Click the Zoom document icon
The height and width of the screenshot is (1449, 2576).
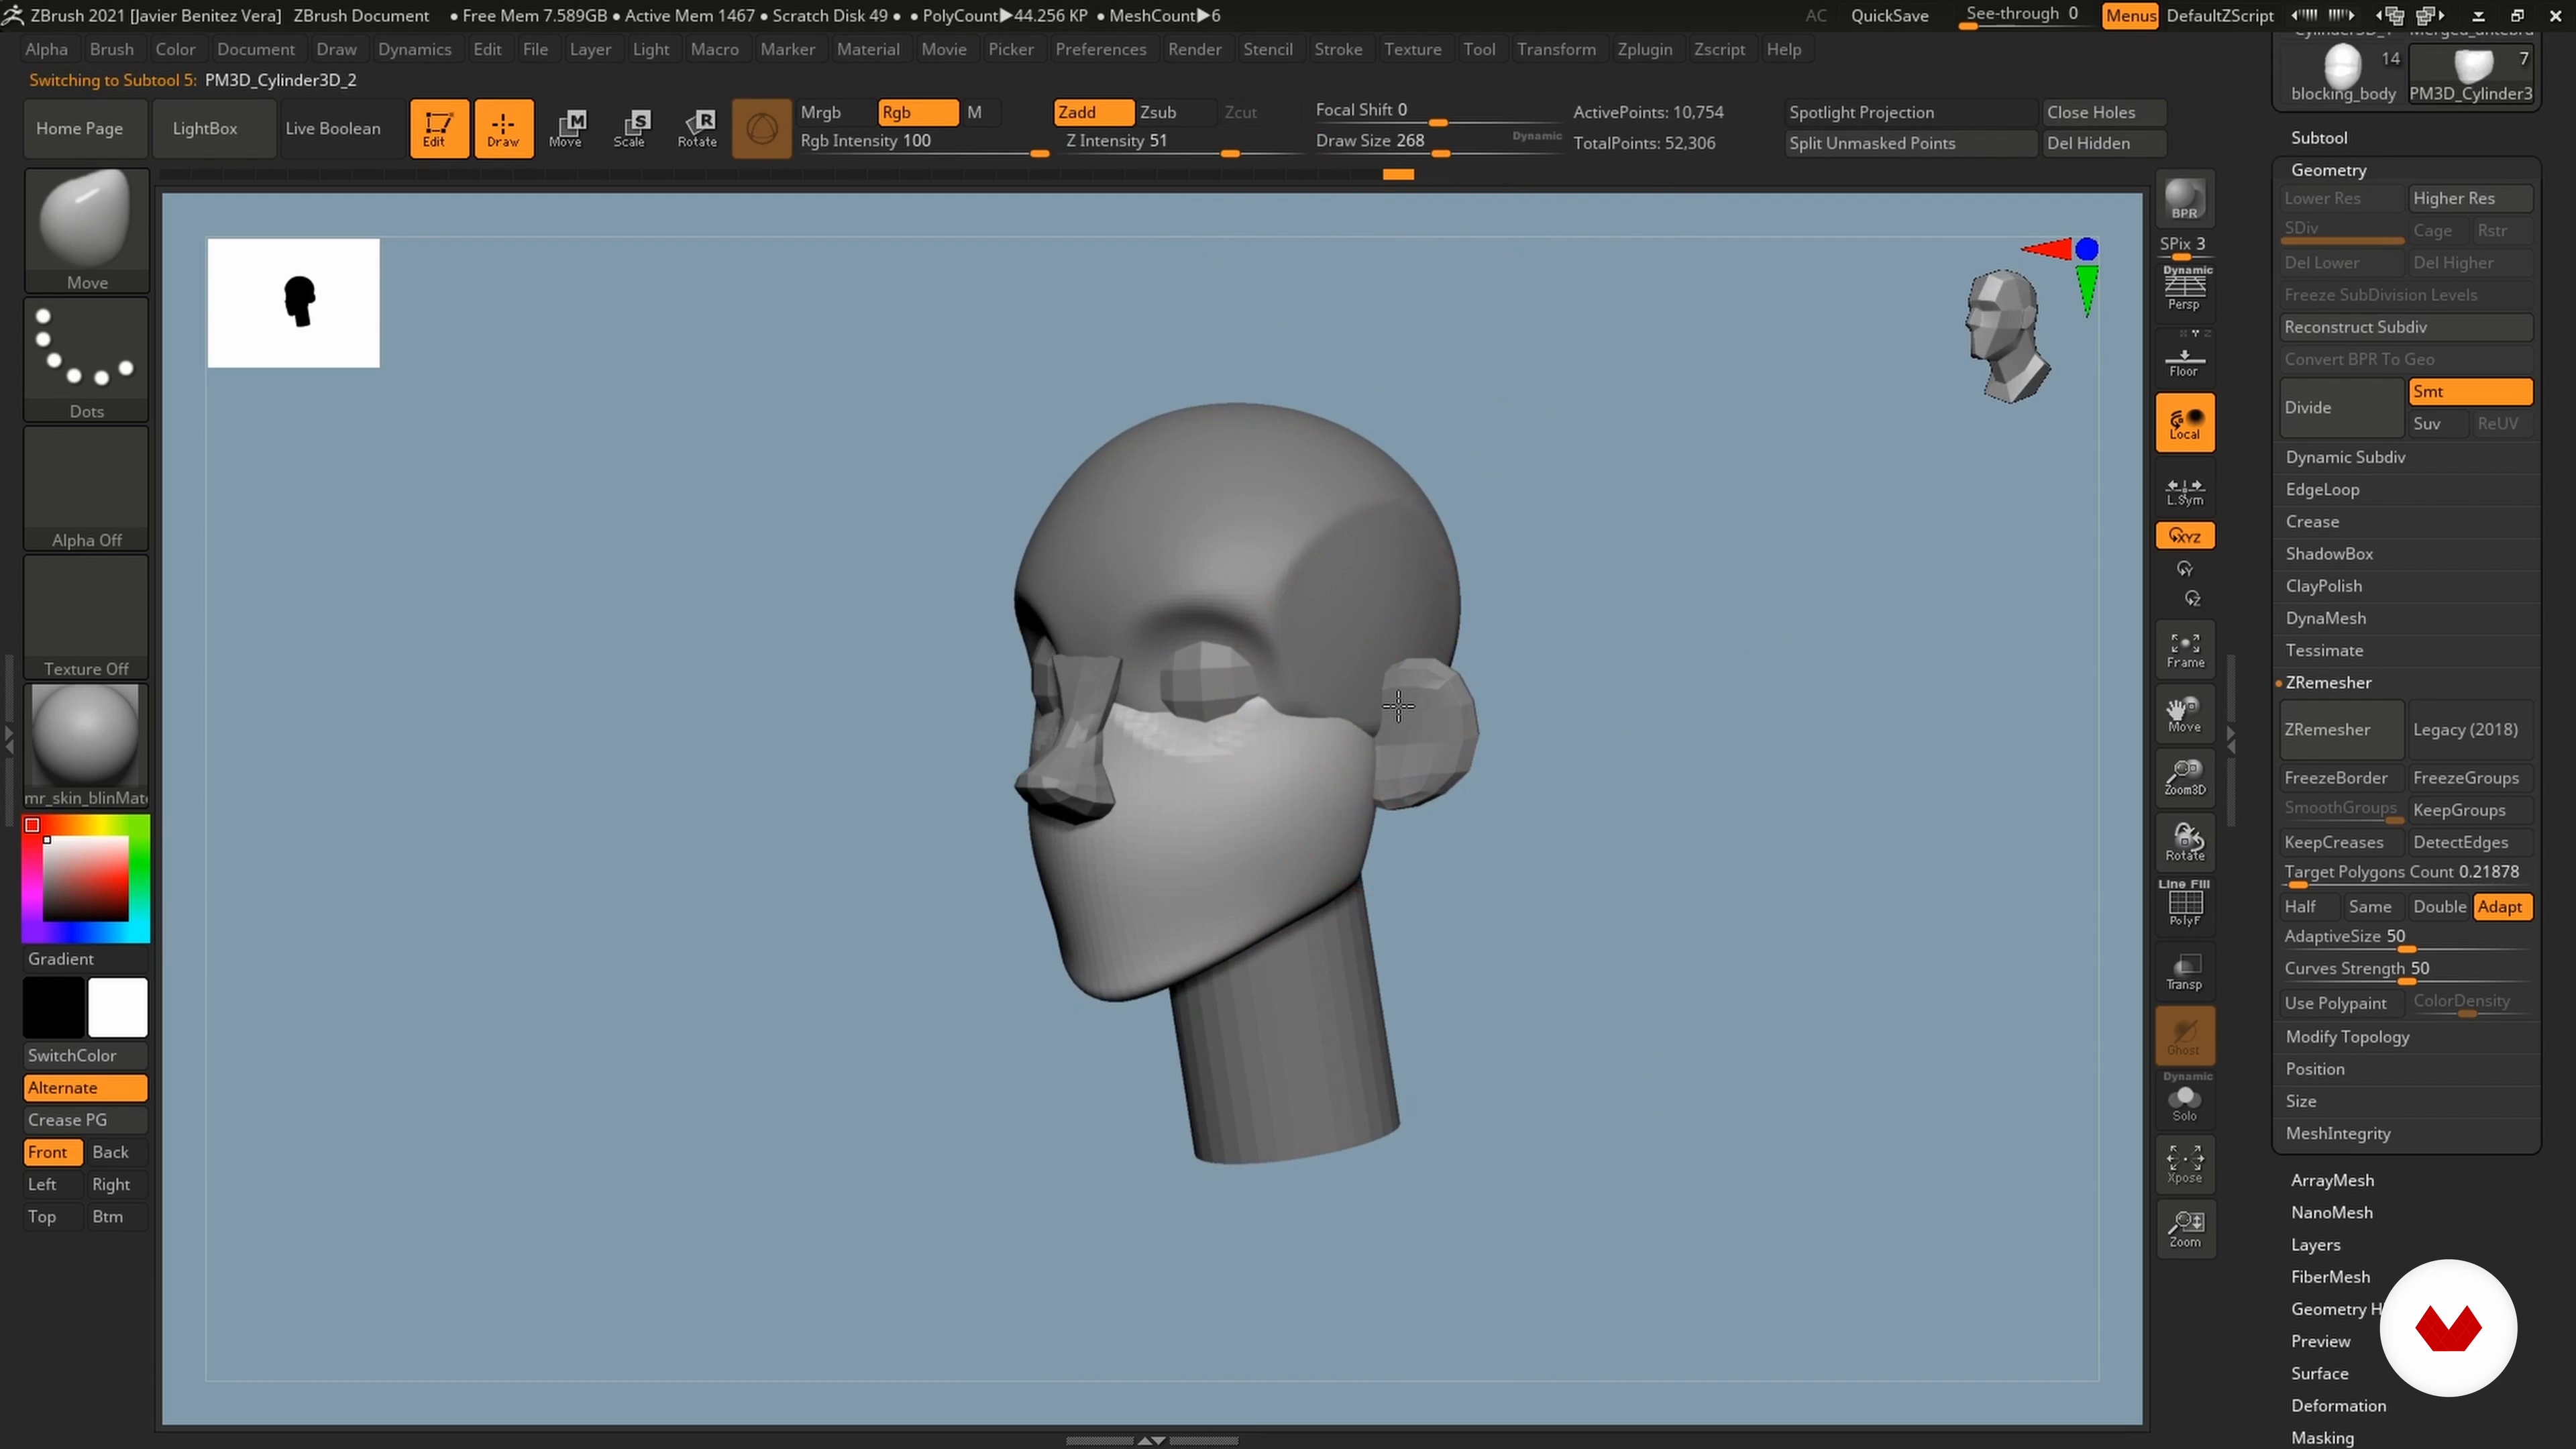2185,1229
